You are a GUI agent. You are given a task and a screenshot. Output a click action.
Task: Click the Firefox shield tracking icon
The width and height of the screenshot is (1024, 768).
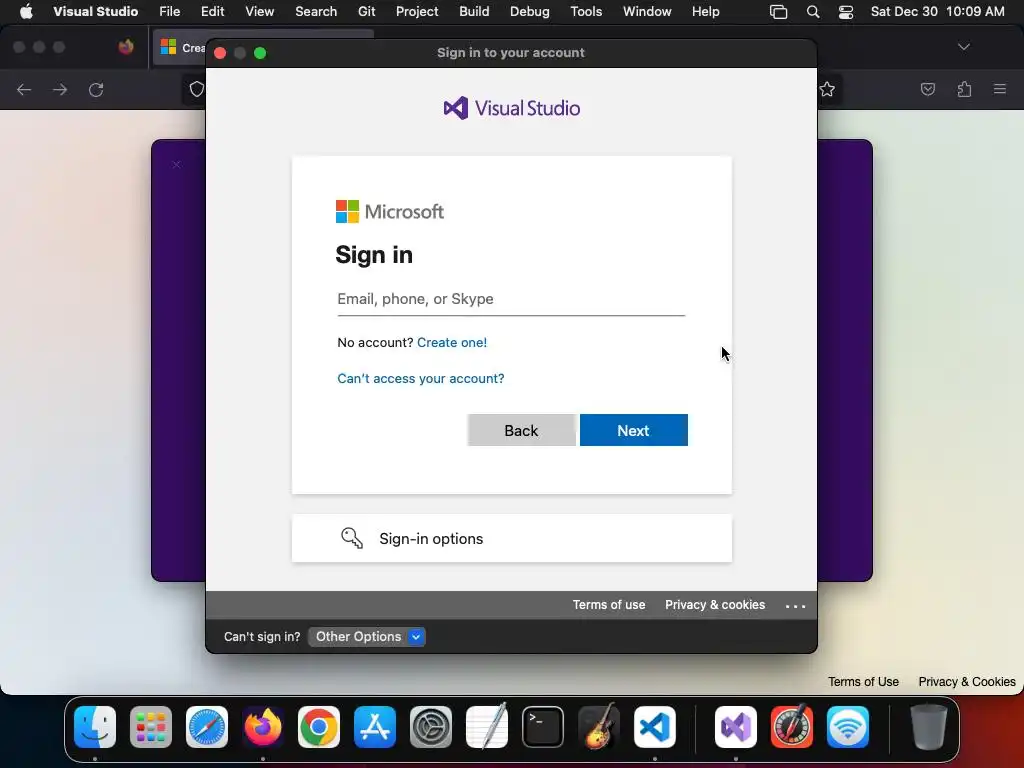(x=197, y=89)
